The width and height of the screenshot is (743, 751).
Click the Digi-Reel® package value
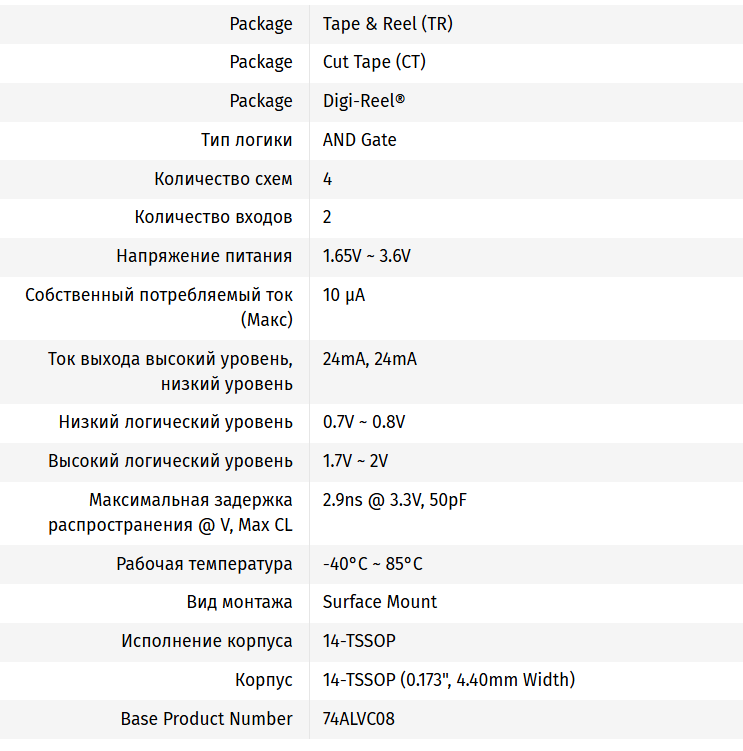pyautogui.click(x=364, y=101)
